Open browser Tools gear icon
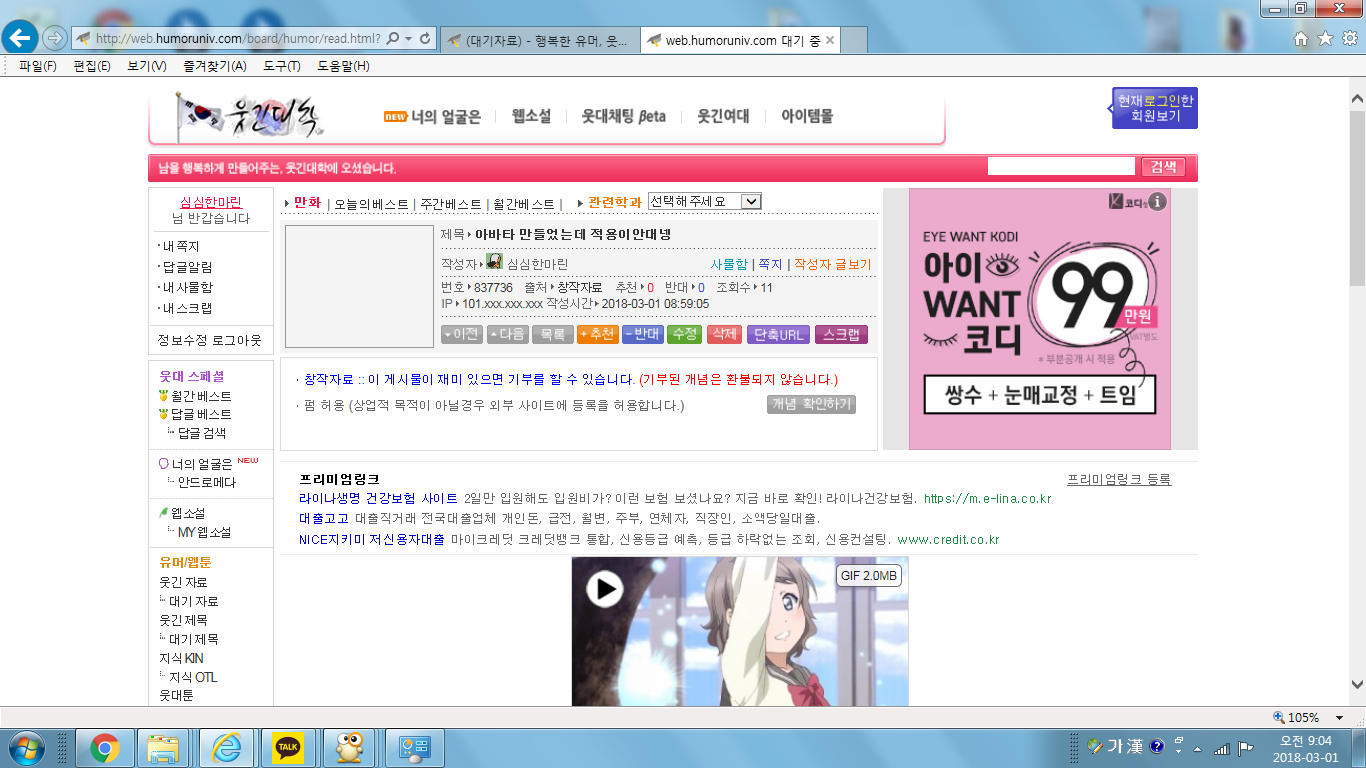This screenshot has height=768, width=1366. [1349, 39]
